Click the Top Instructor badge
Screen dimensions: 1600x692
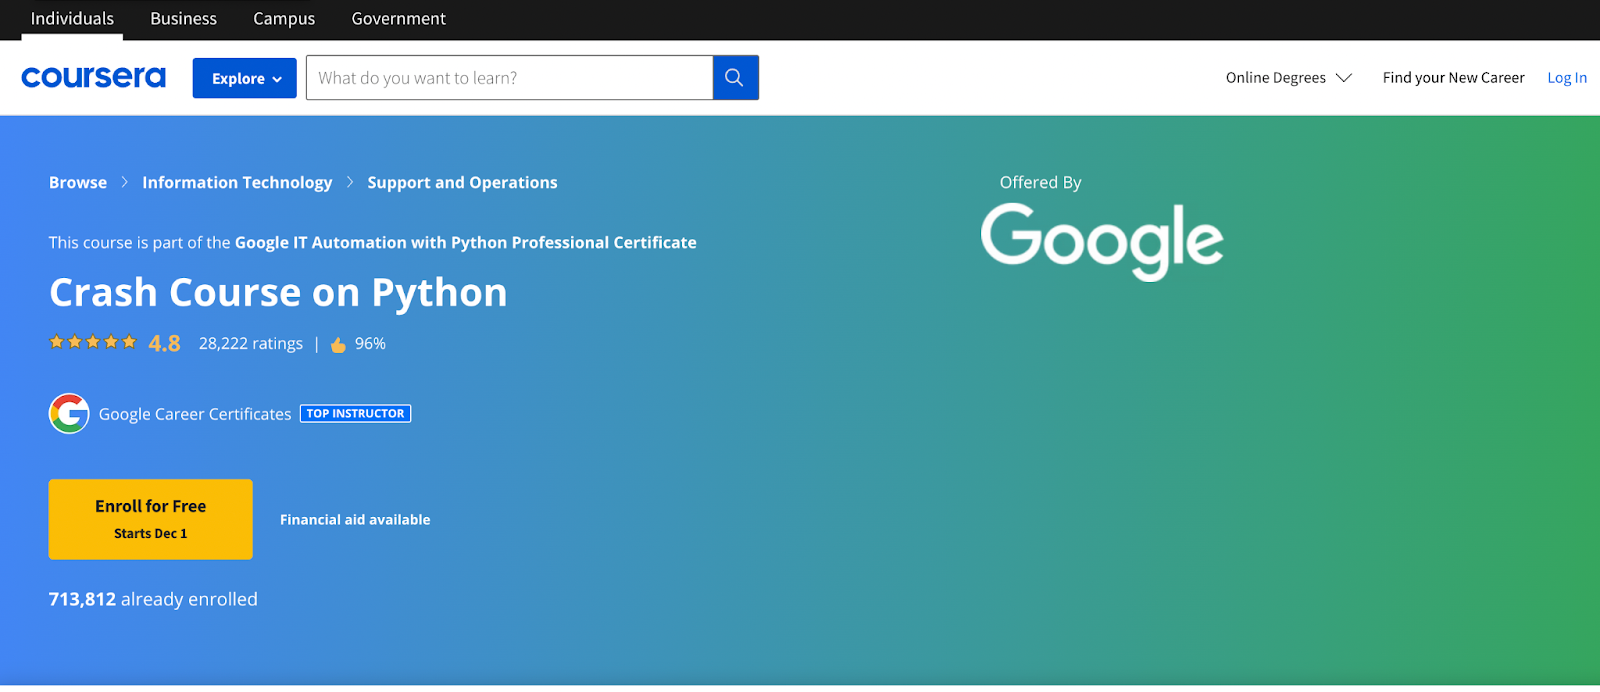[x=355, y=414]
